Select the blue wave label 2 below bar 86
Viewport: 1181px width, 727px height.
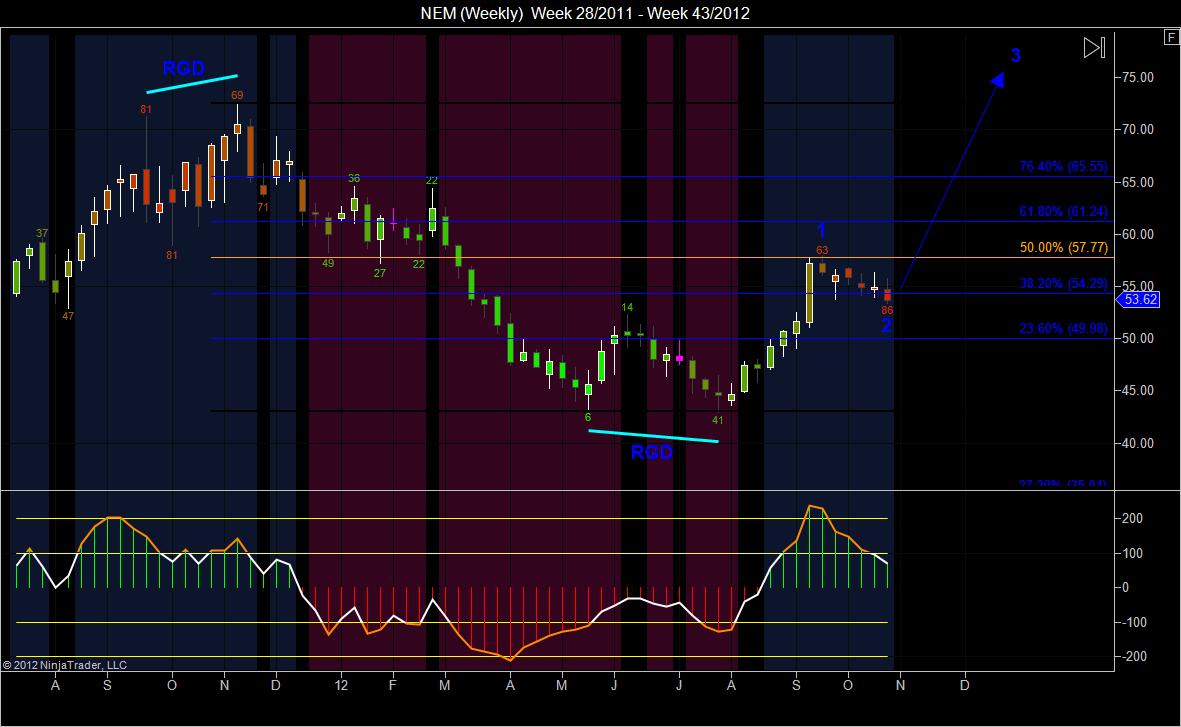887,325
